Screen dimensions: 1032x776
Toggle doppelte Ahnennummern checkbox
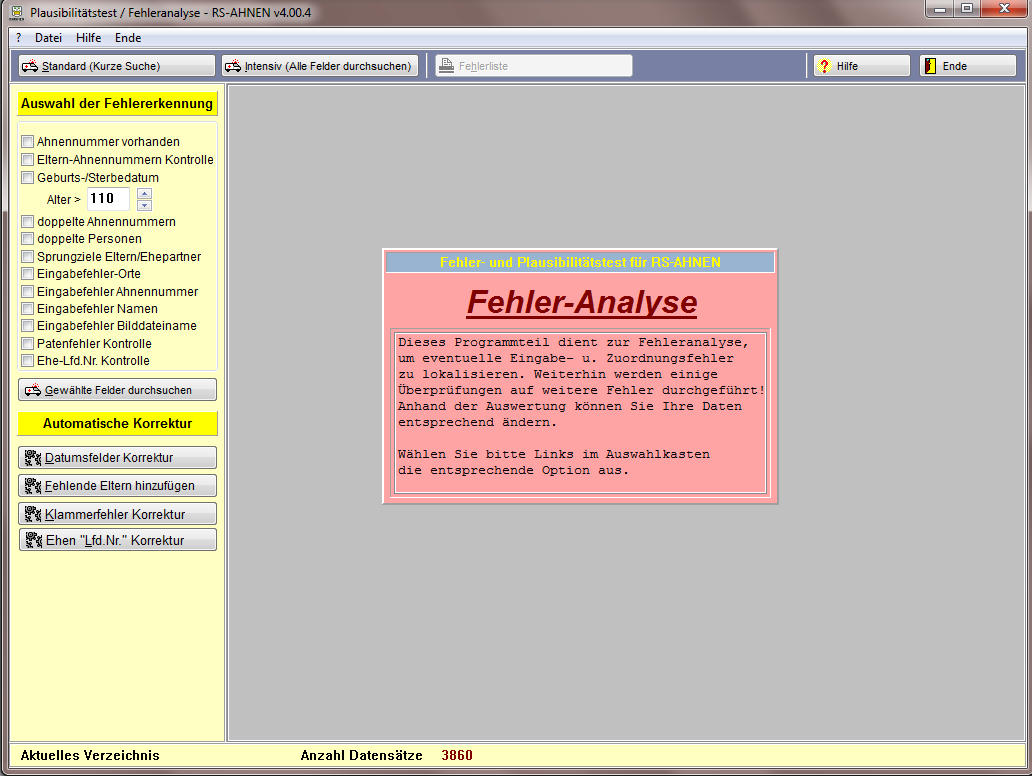click(x=28, y=221)
